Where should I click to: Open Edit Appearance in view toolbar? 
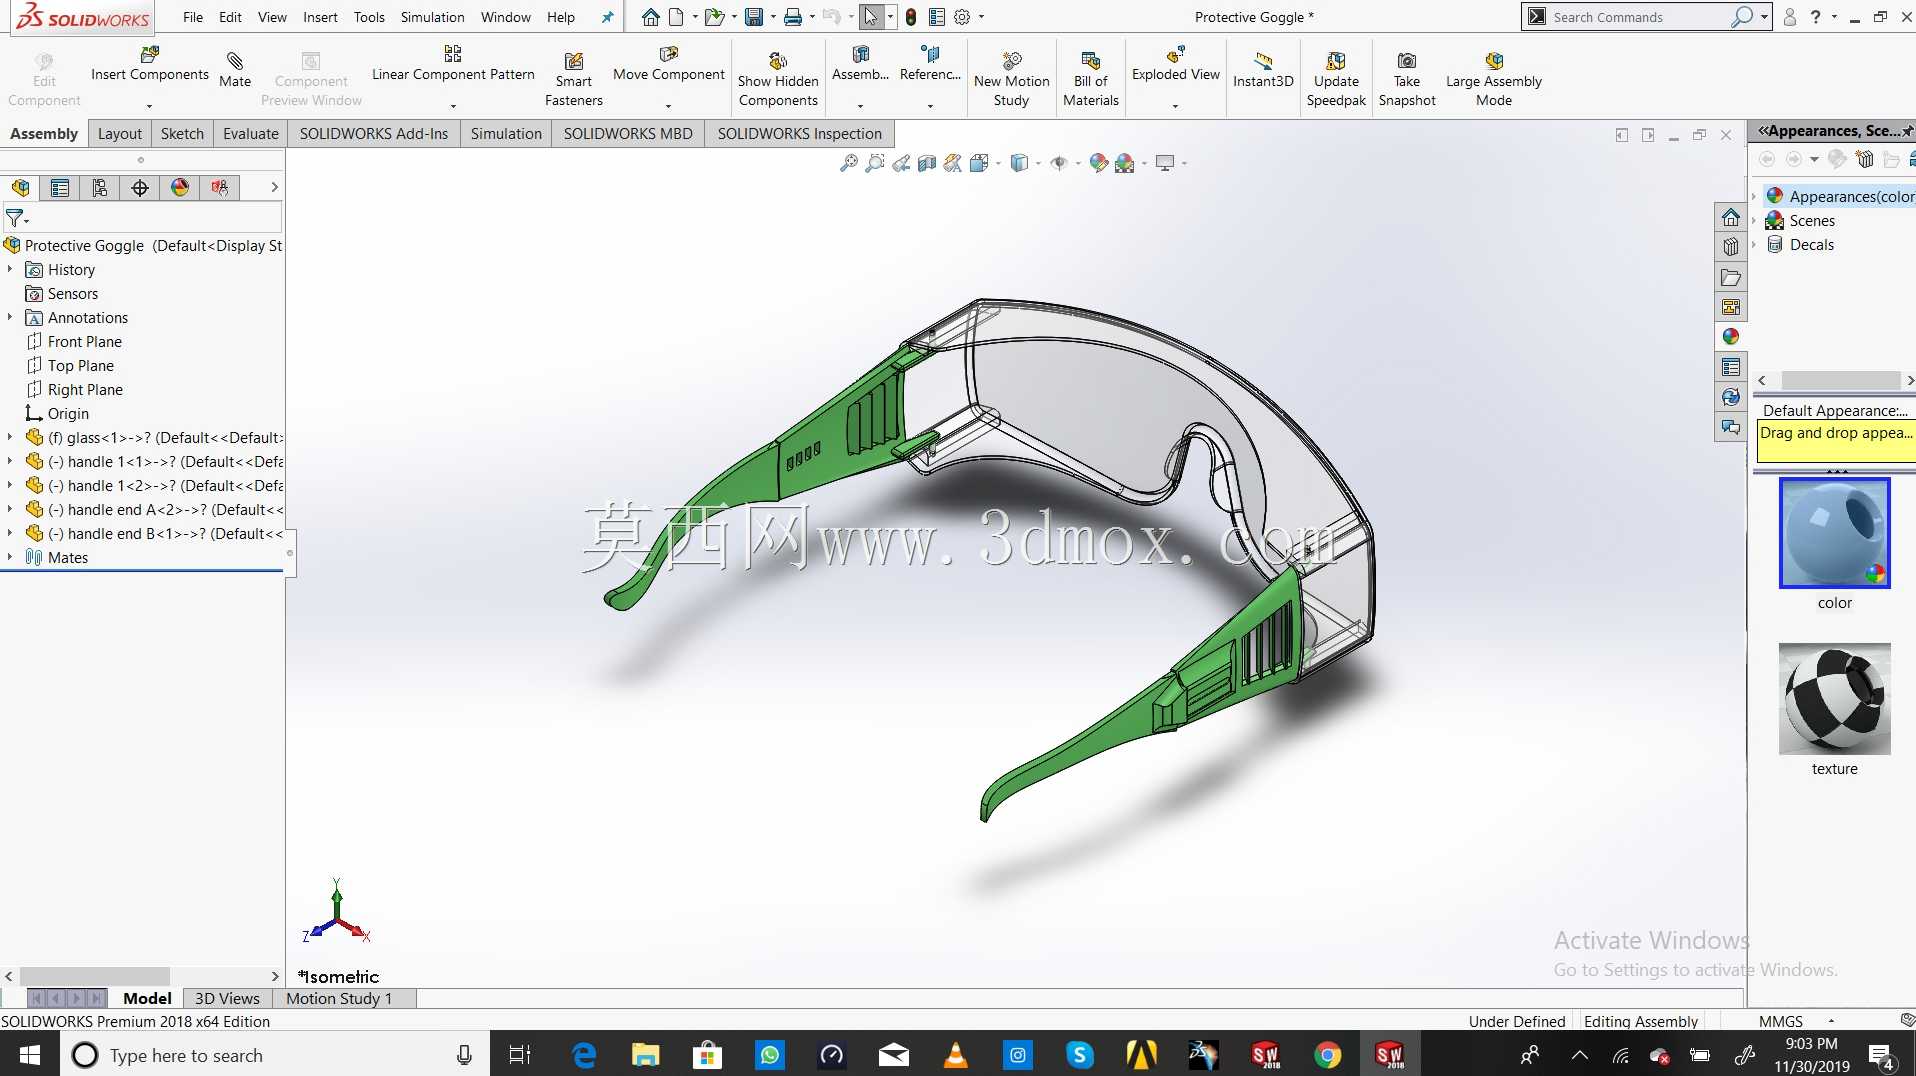point(1099,163)
